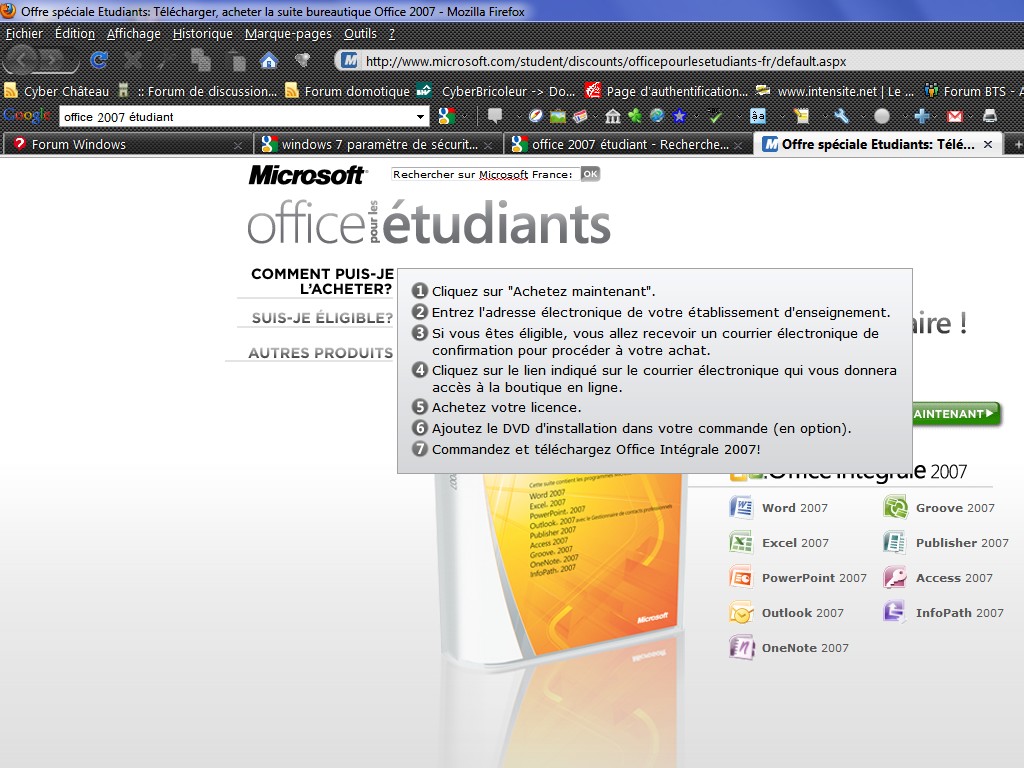Open the Google search box suggestions dropdown
Image resolution: width=1024 pixels, height=768 pixels.
click(421, 117)
